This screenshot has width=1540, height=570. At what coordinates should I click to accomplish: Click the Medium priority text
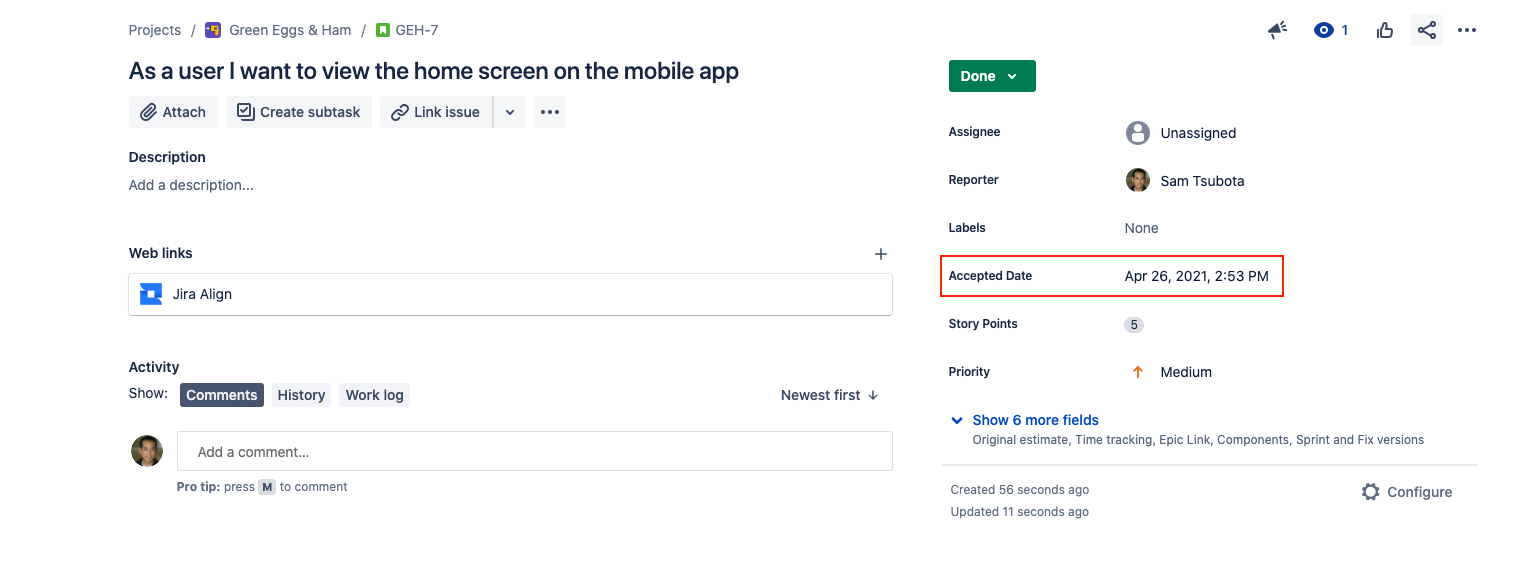(1186, 372)
